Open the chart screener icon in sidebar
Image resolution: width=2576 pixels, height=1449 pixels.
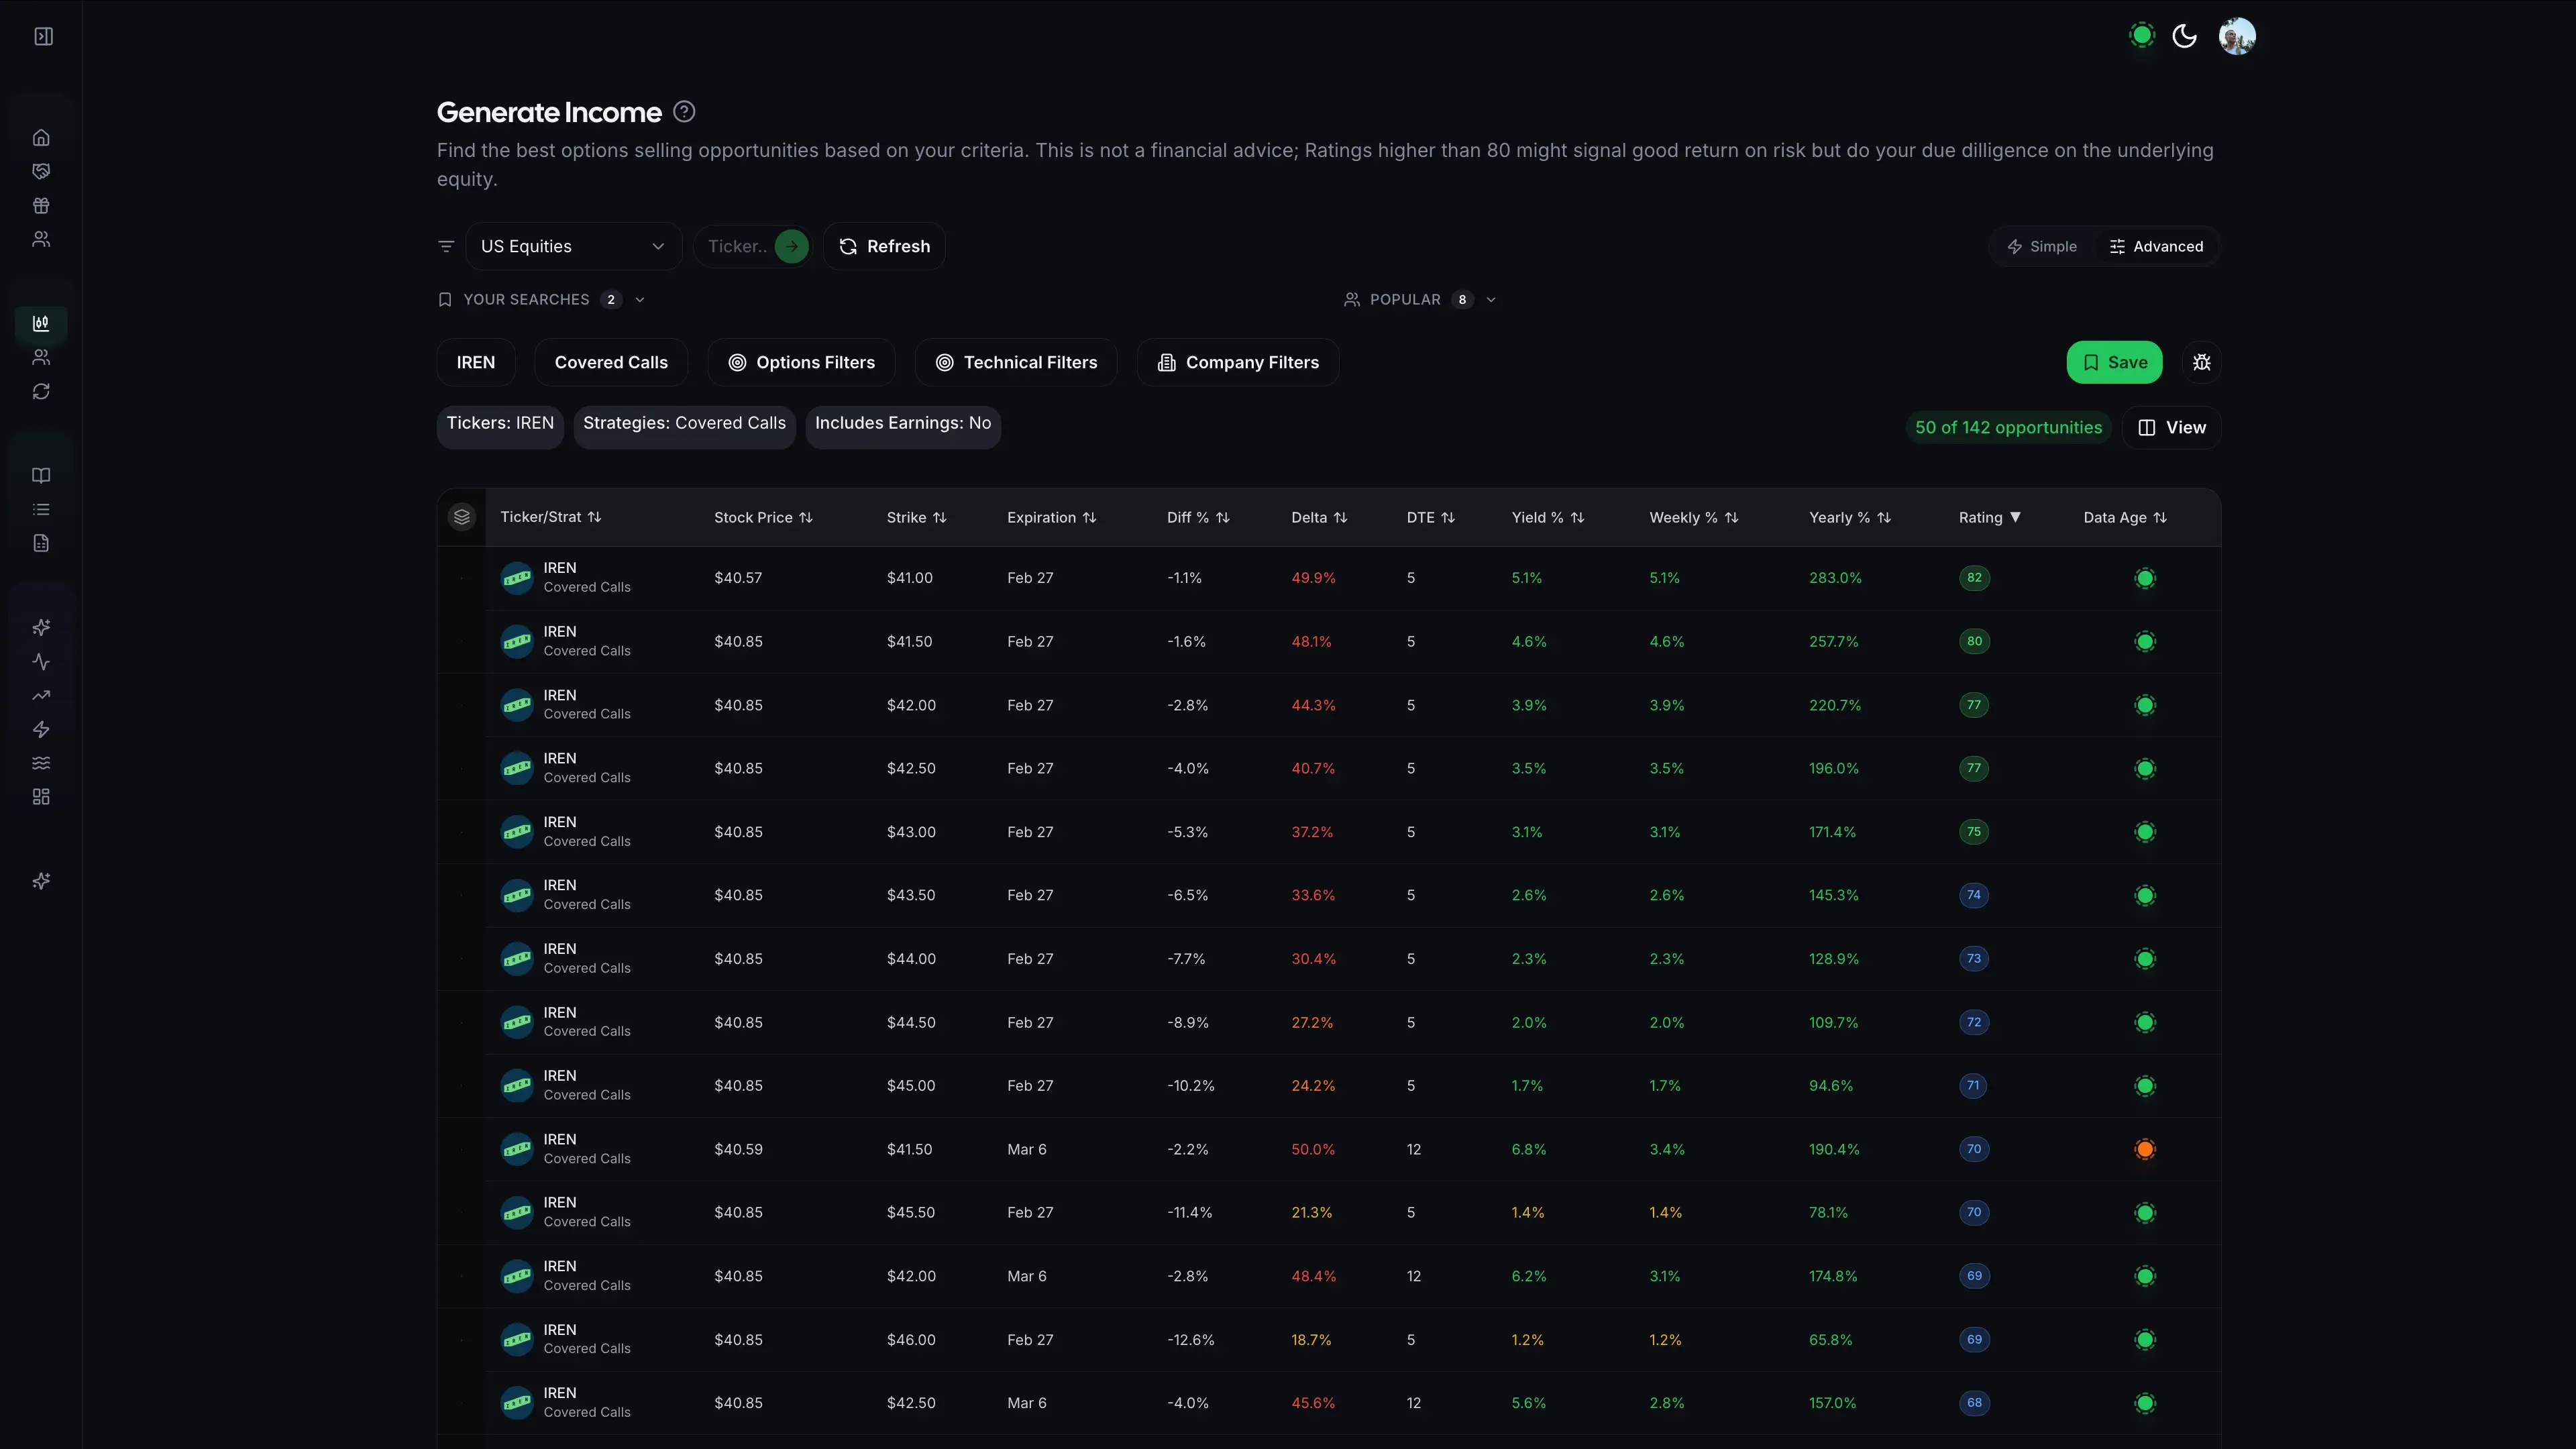click(41, 324)
